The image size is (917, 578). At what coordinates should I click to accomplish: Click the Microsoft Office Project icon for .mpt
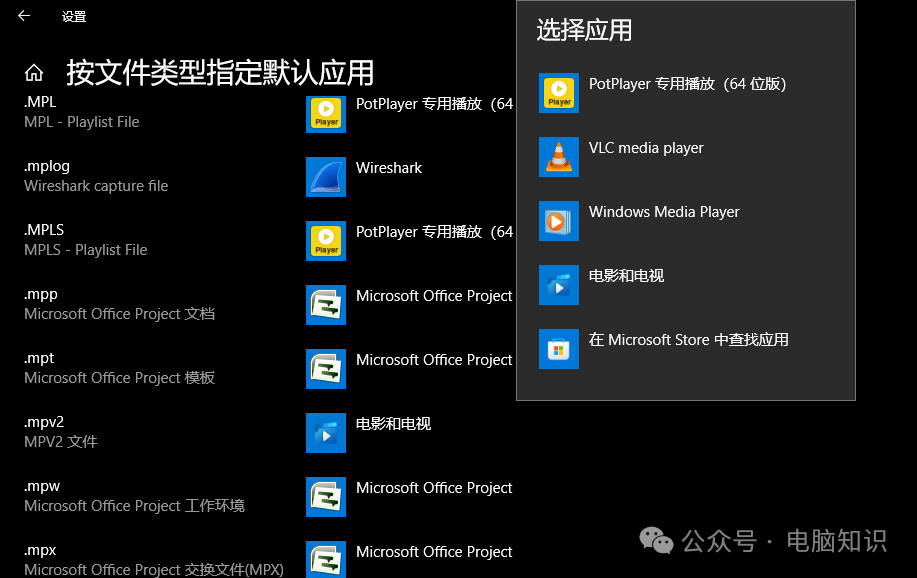(x=326, y=369)
